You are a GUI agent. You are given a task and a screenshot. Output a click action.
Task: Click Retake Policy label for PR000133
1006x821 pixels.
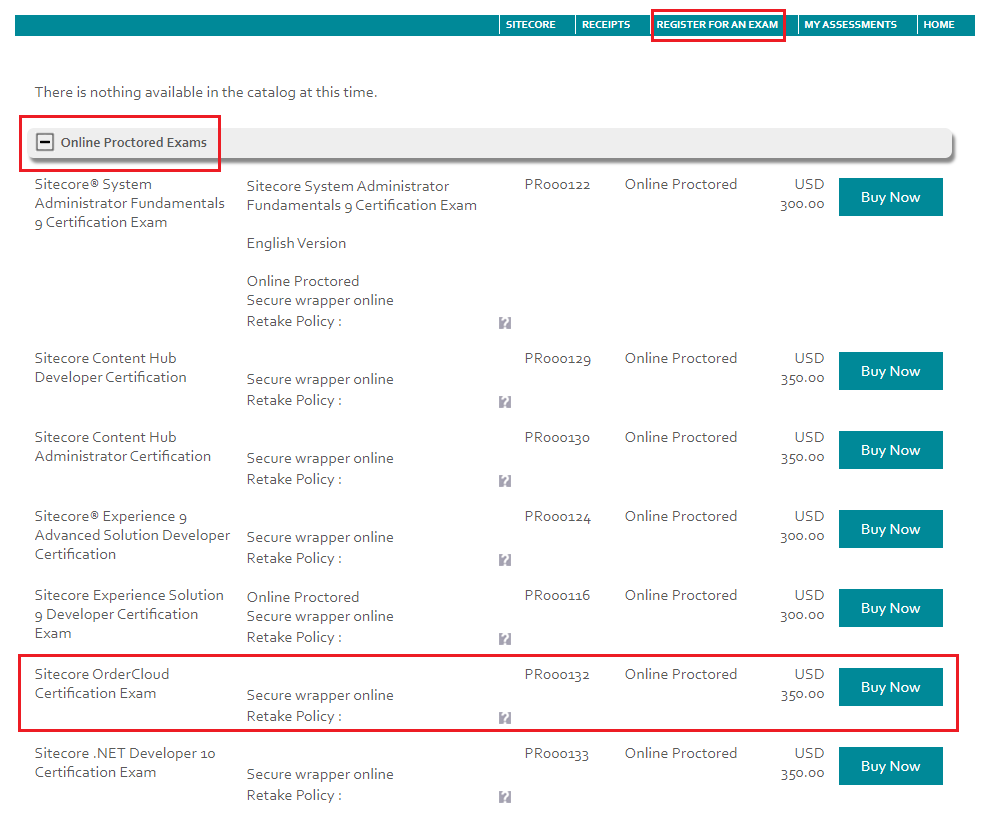pos(294,795)
